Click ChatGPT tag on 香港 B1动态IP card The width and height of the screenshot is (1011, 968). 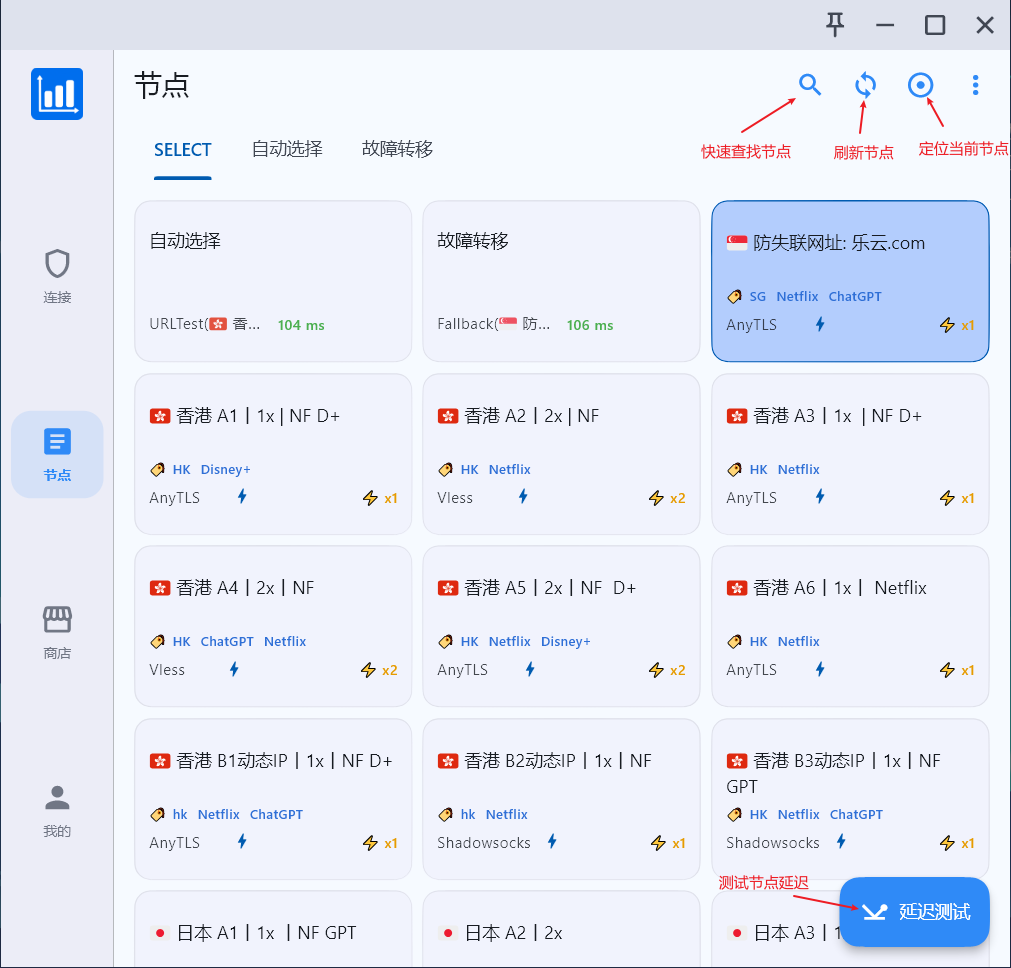pyautogui.click(x=276, y=815)
